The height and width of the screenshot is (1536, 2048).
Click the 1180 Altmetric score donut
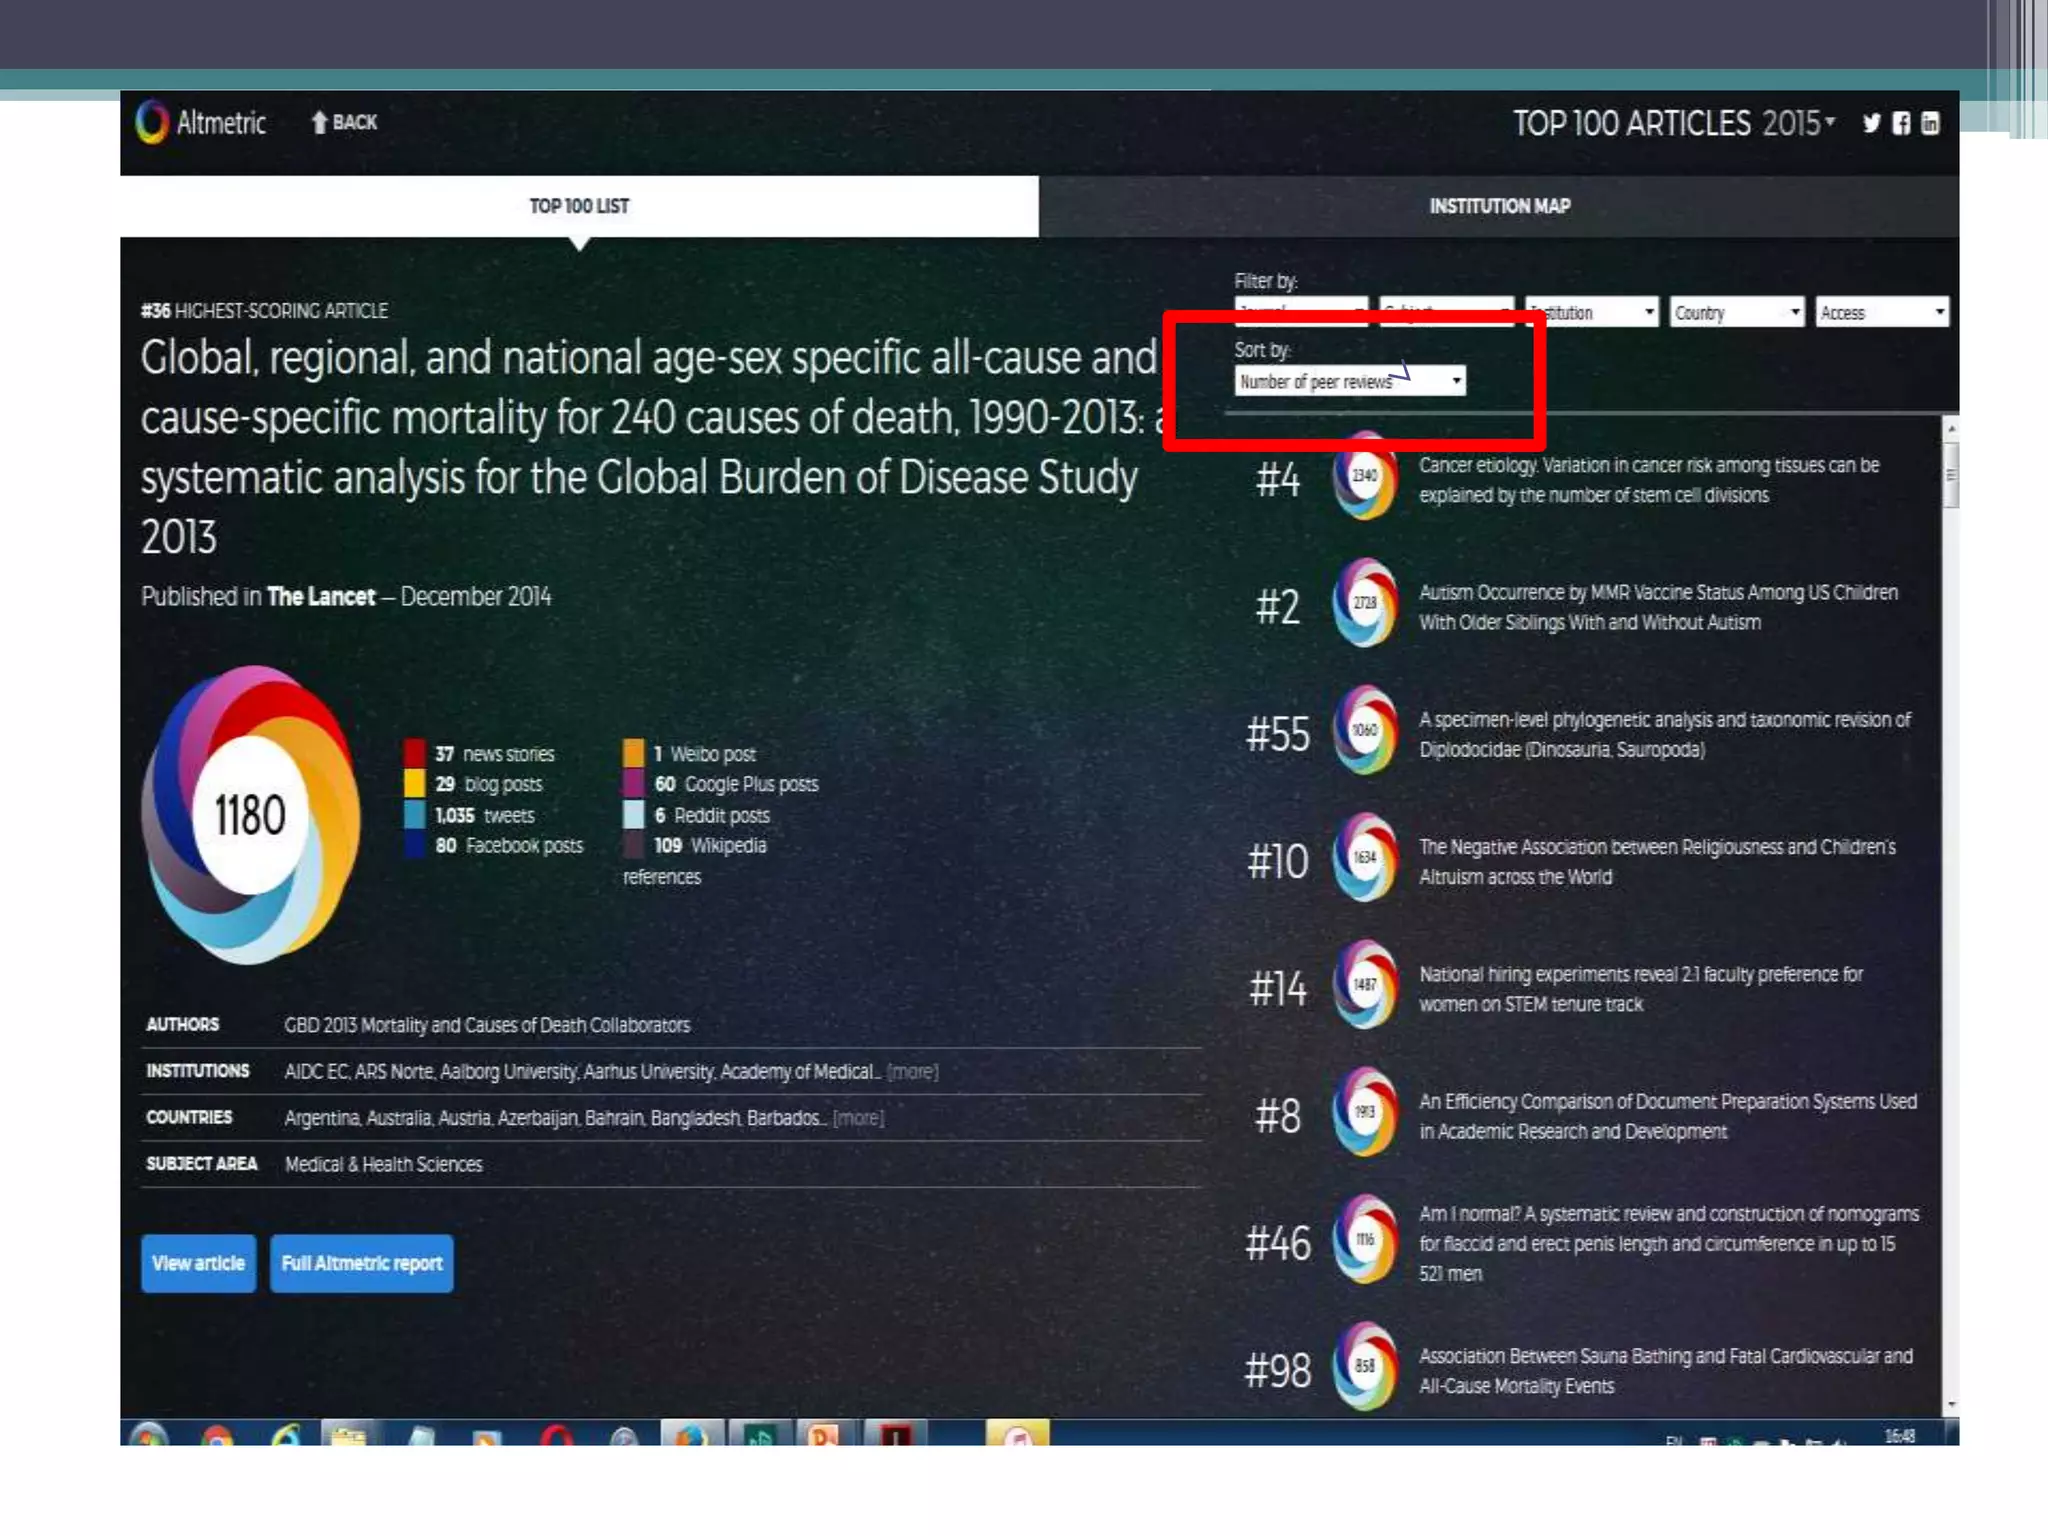(250, 814)
